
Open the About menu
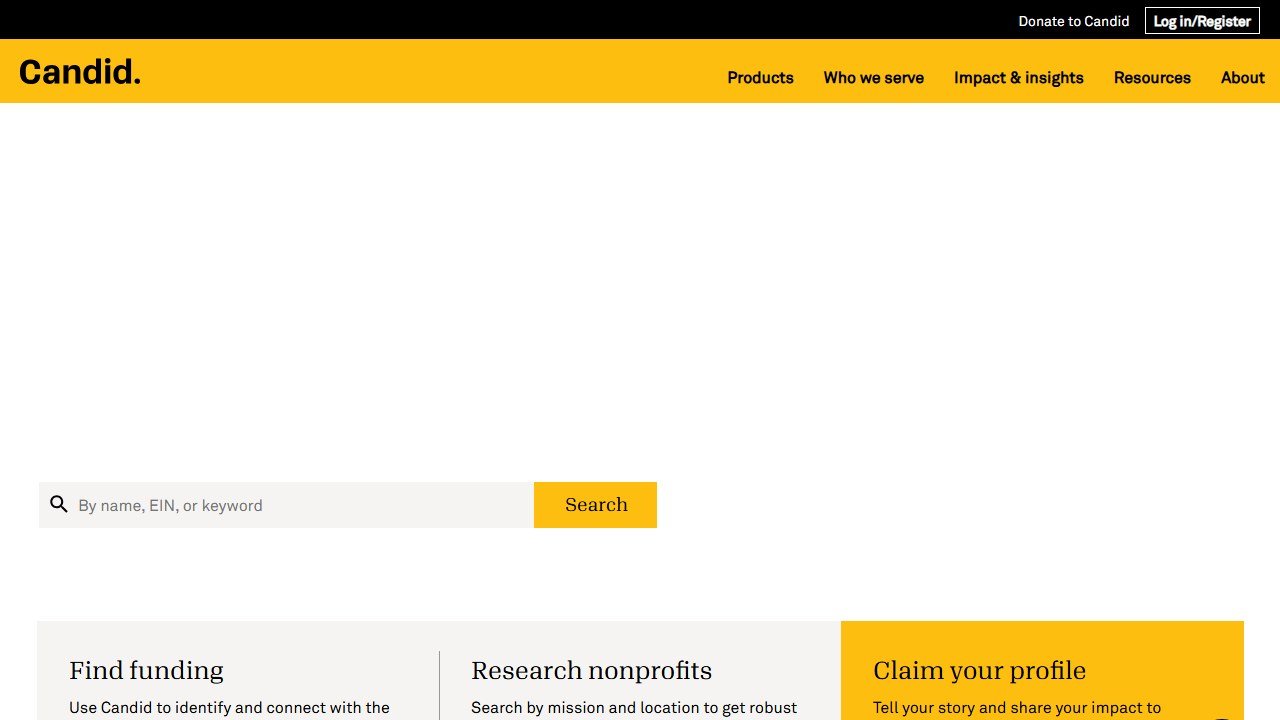[x=1242, y=78]
